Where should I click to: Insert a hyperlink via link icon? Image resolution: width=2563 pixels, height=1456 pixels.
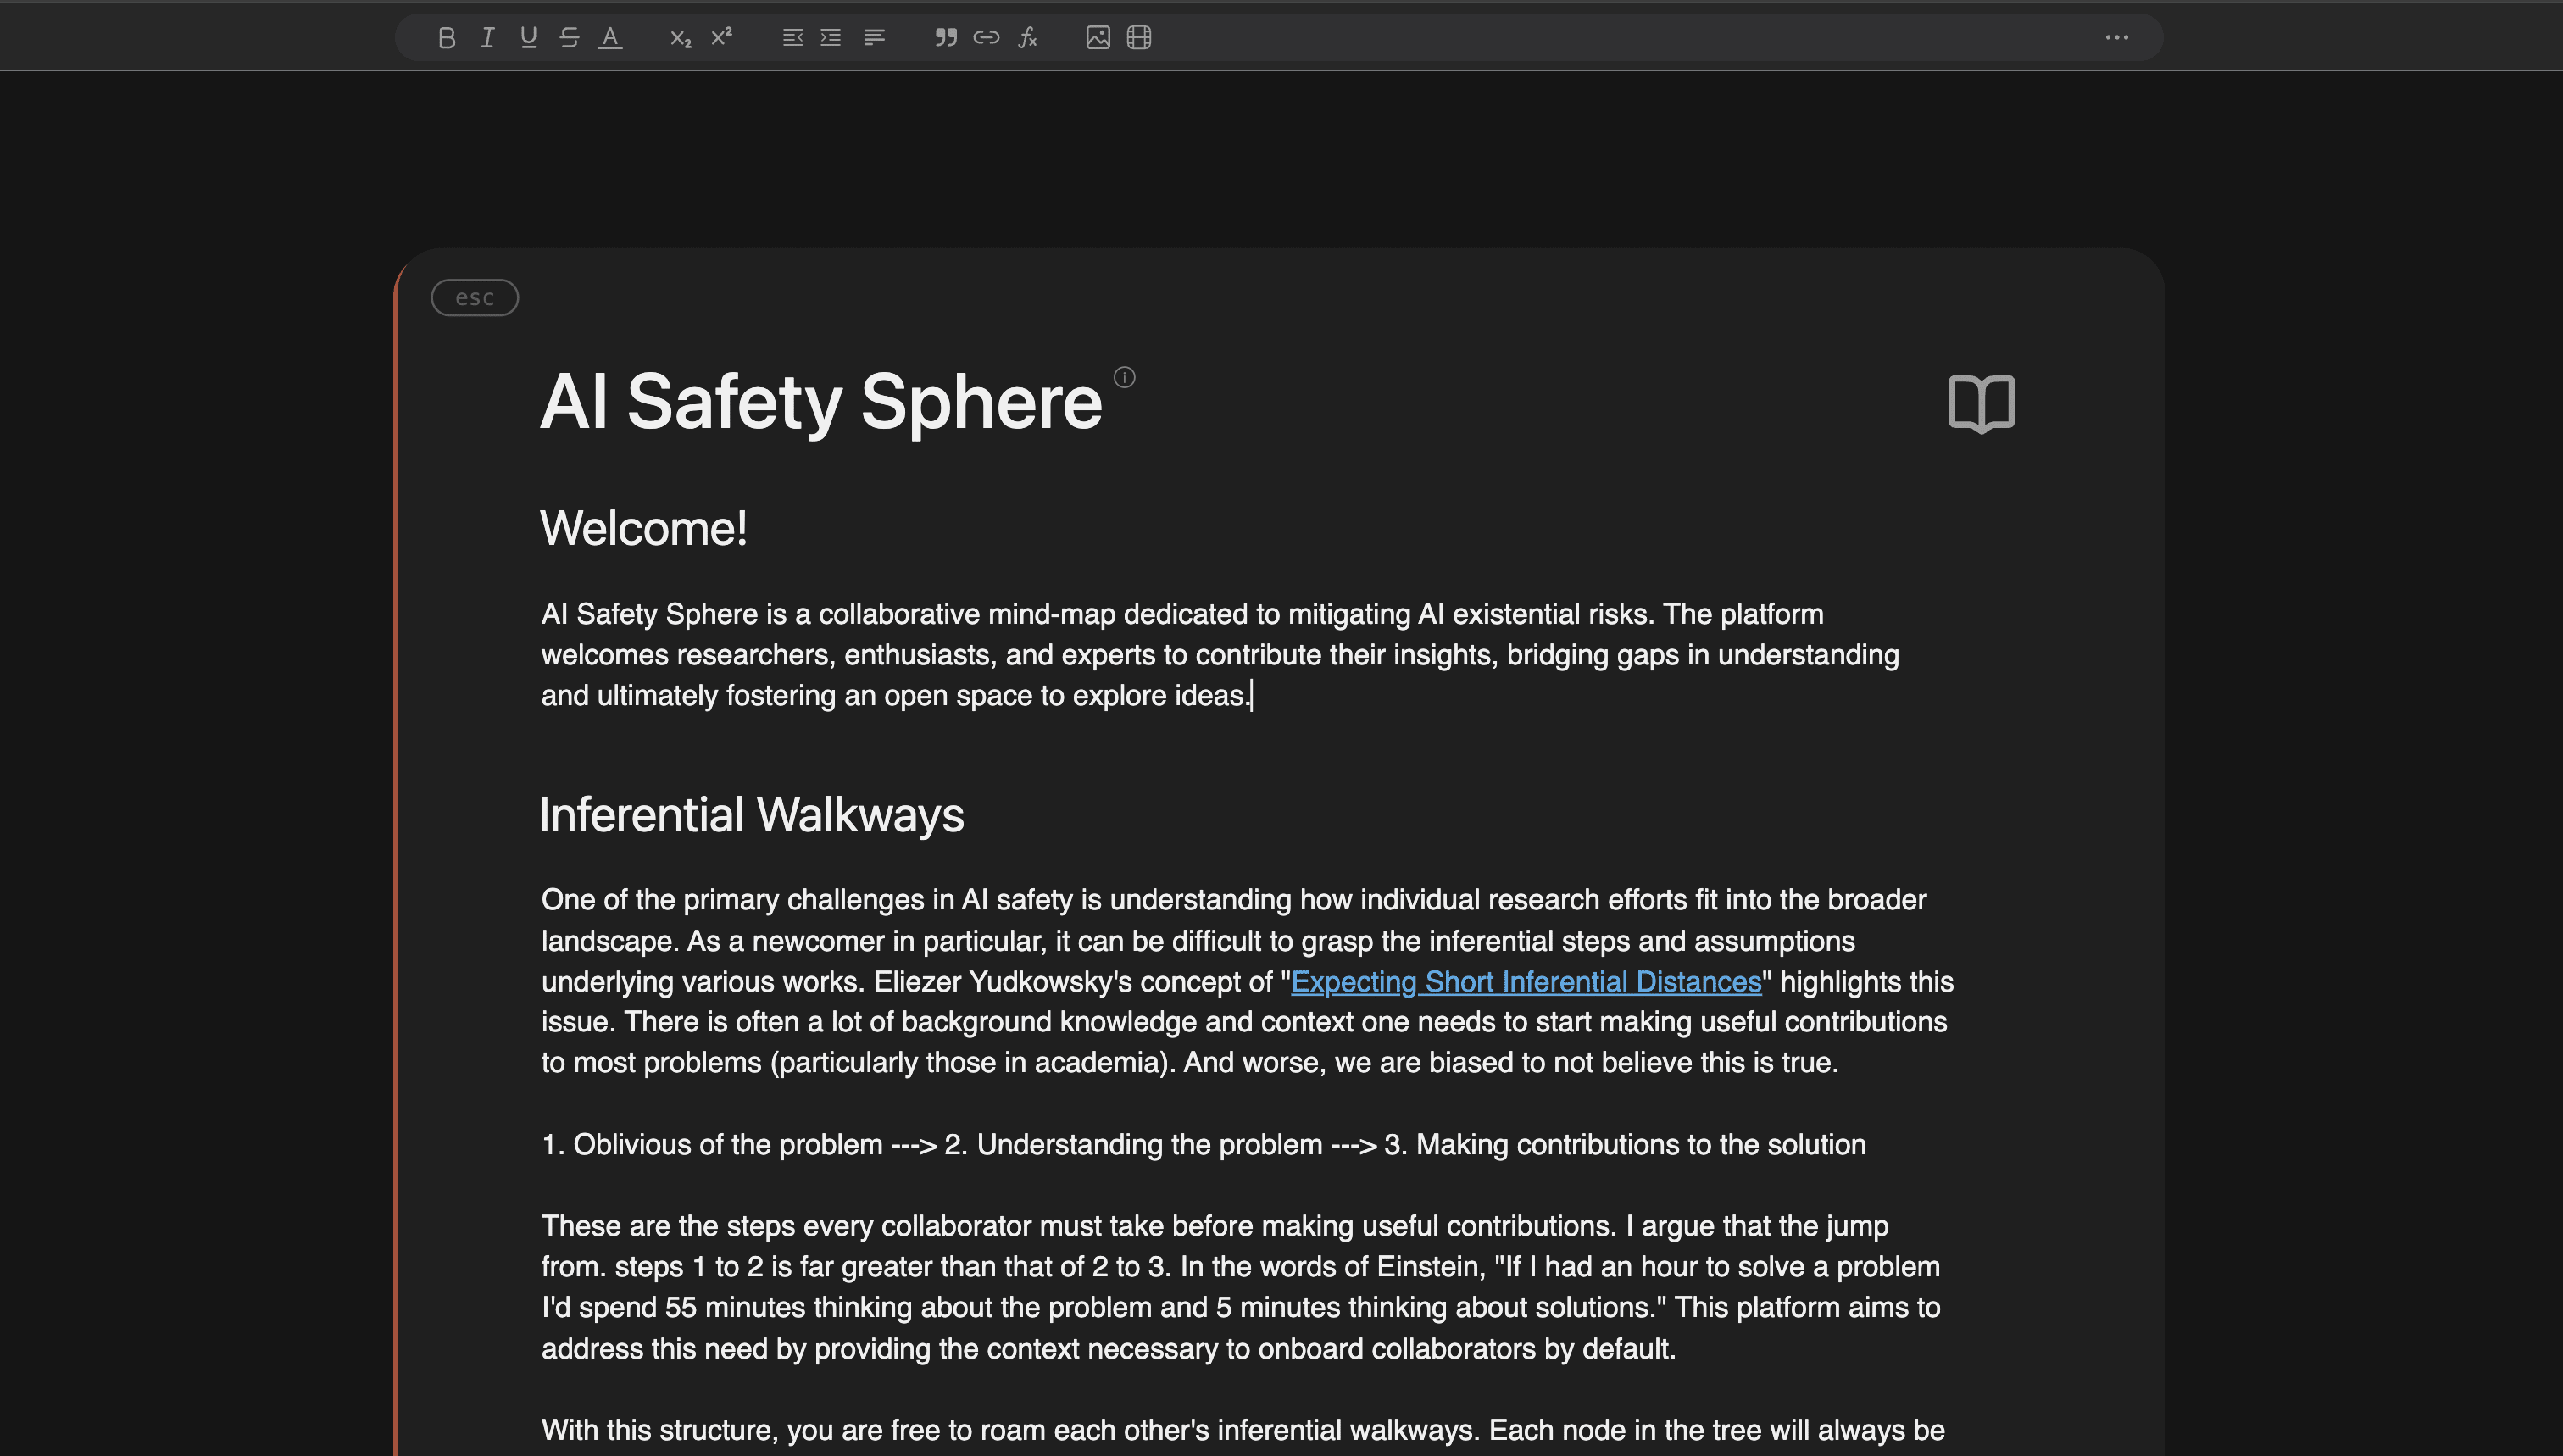[986, 38]
